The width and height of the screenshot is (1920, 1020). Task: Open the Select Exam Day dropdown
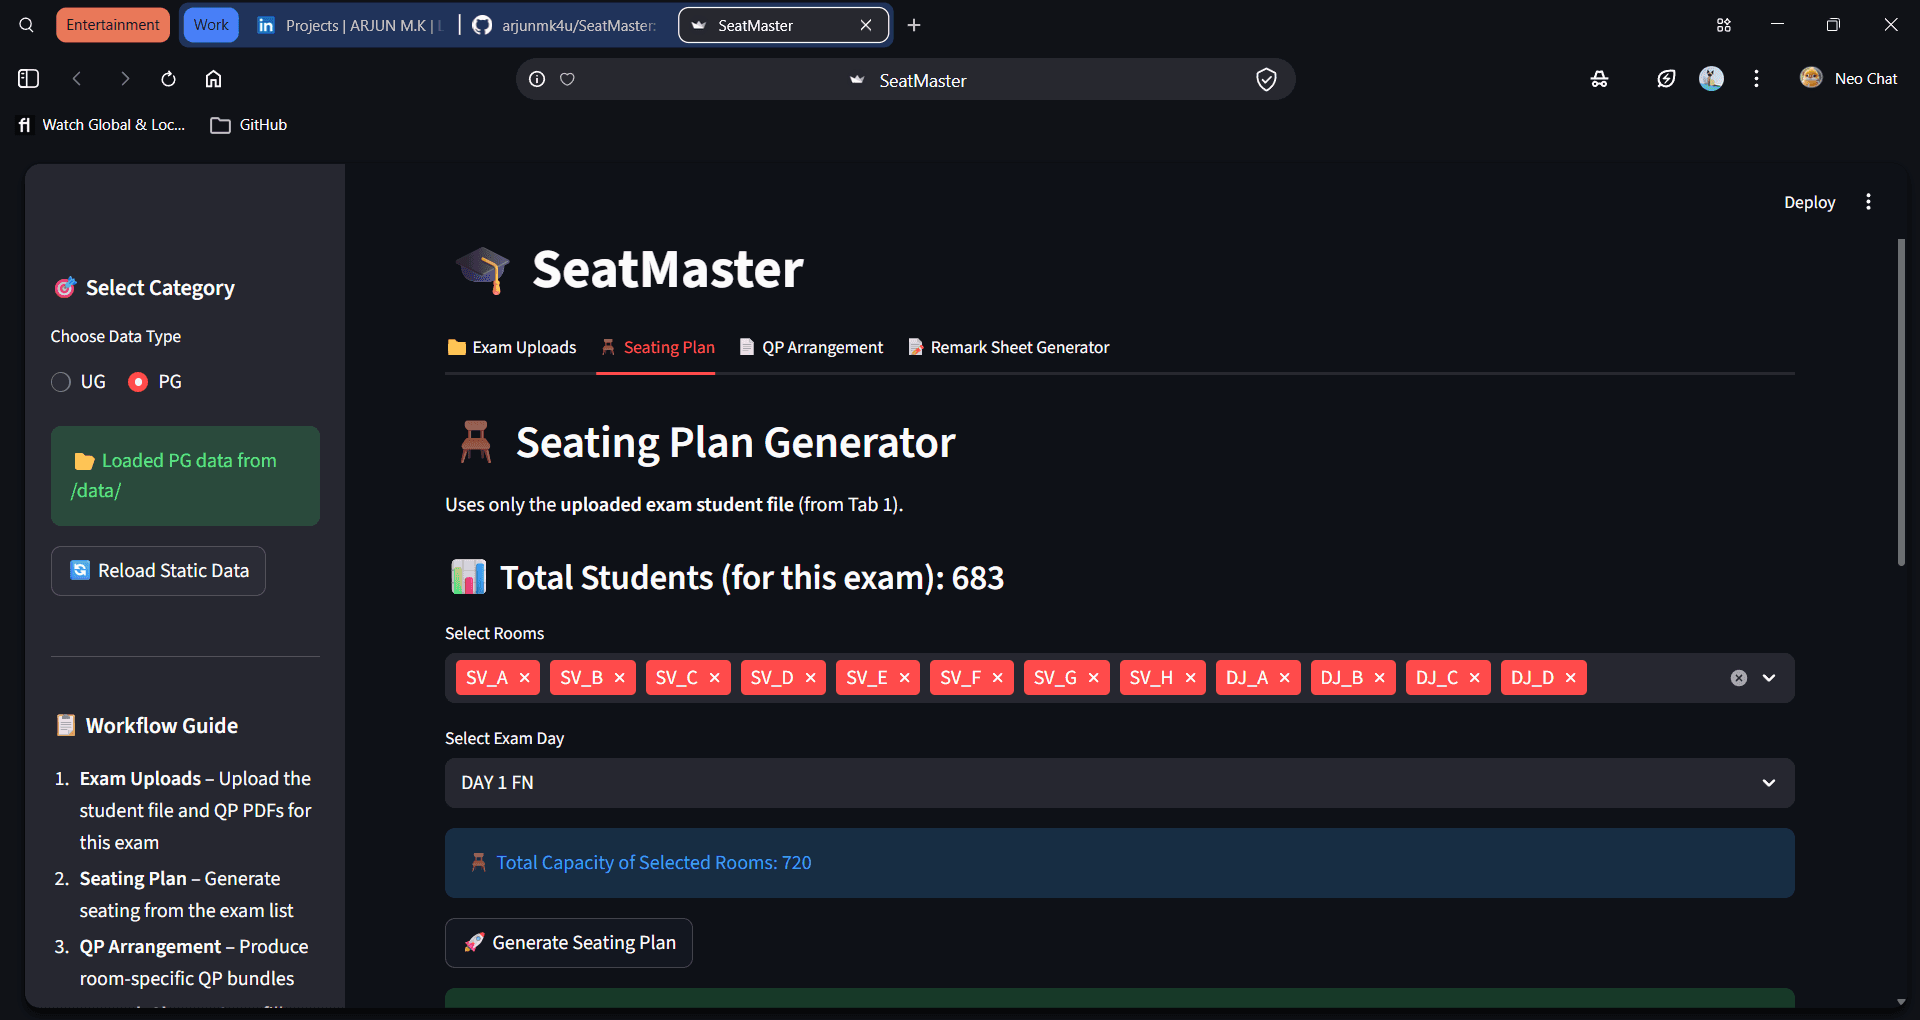[x=1119, y=783]
